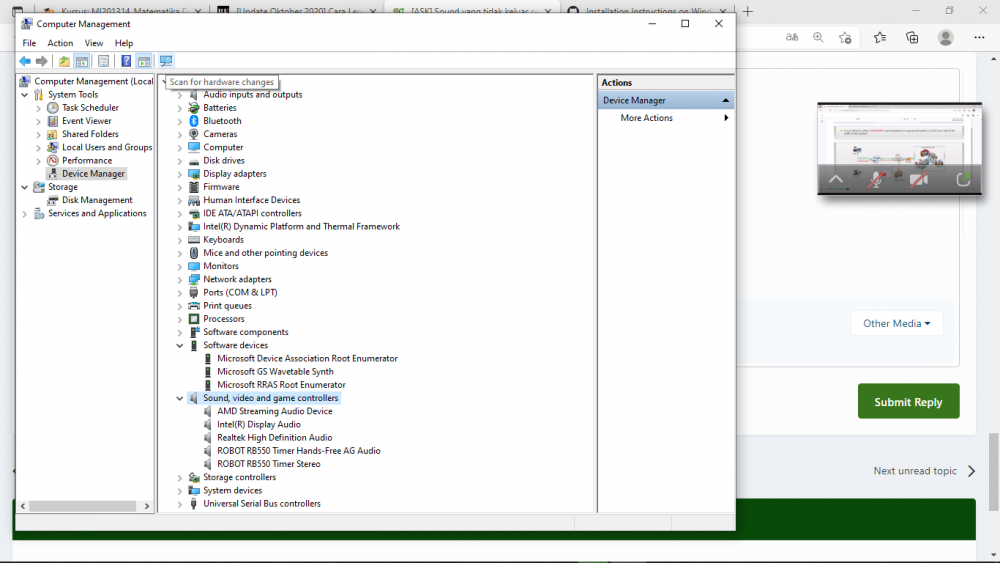The image size is (1000, 563).
Task: Select ROBOT RB550 Timer Stereo device
Action: point(268,464)
